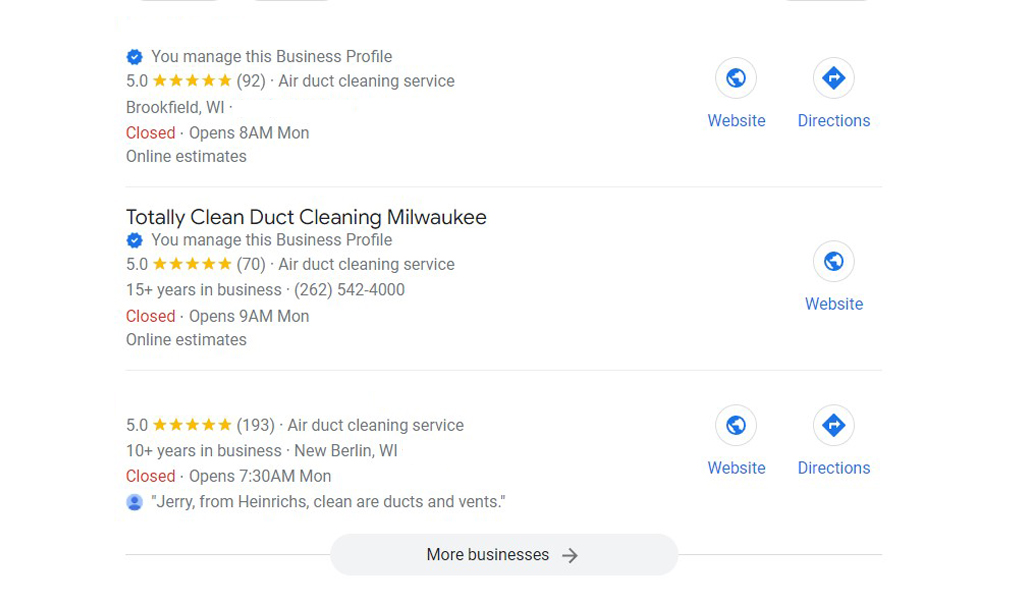Viewport: 1024px width, 596px height.
Task: Select the Directions arrow icon for the first listing
Action: coord(833,77)
